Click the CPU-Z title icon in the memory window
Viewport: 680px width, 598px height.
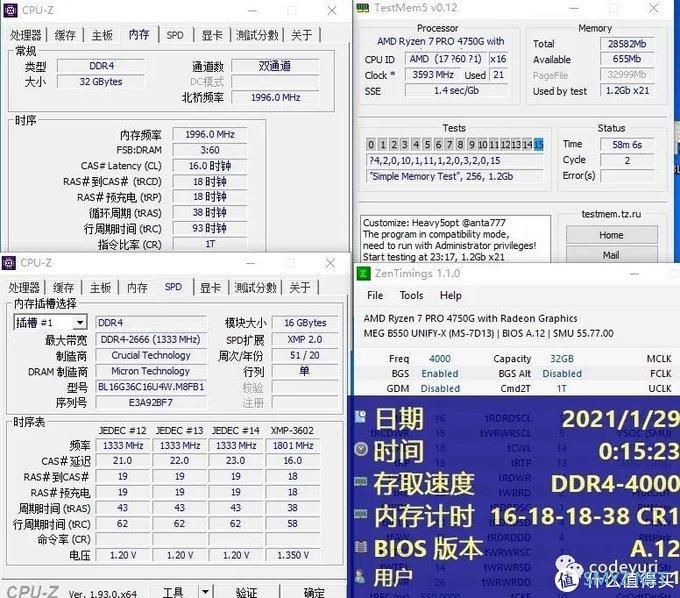10,10
